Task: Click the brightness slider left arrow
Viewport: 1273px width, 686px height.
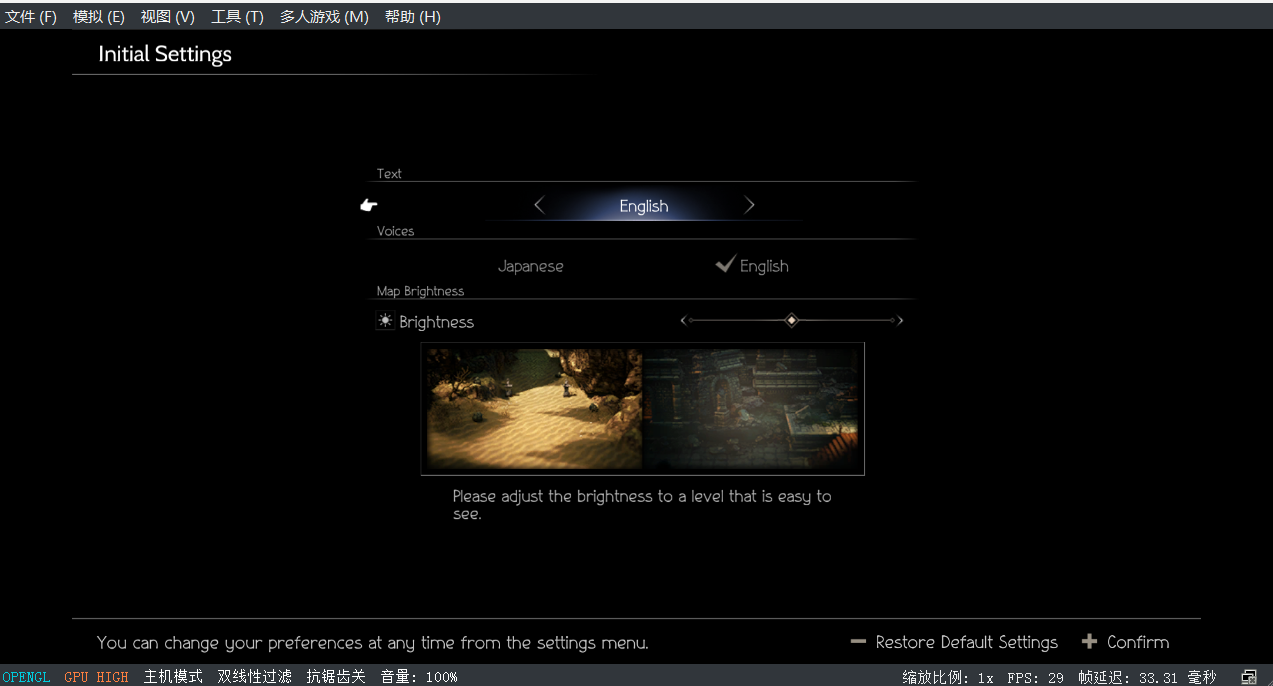Action: coord(684,321)
